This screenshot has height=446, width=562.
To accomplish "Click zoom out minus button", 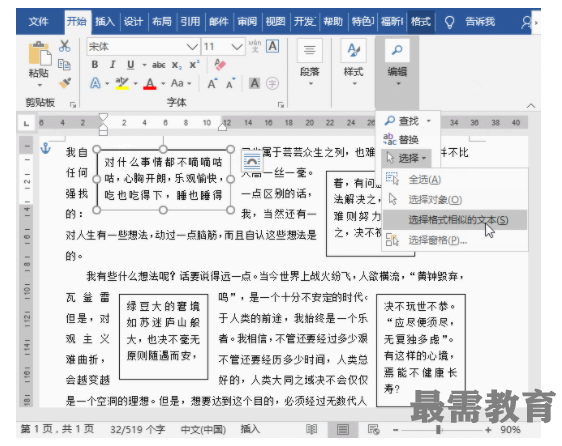I will pos(396,430).
